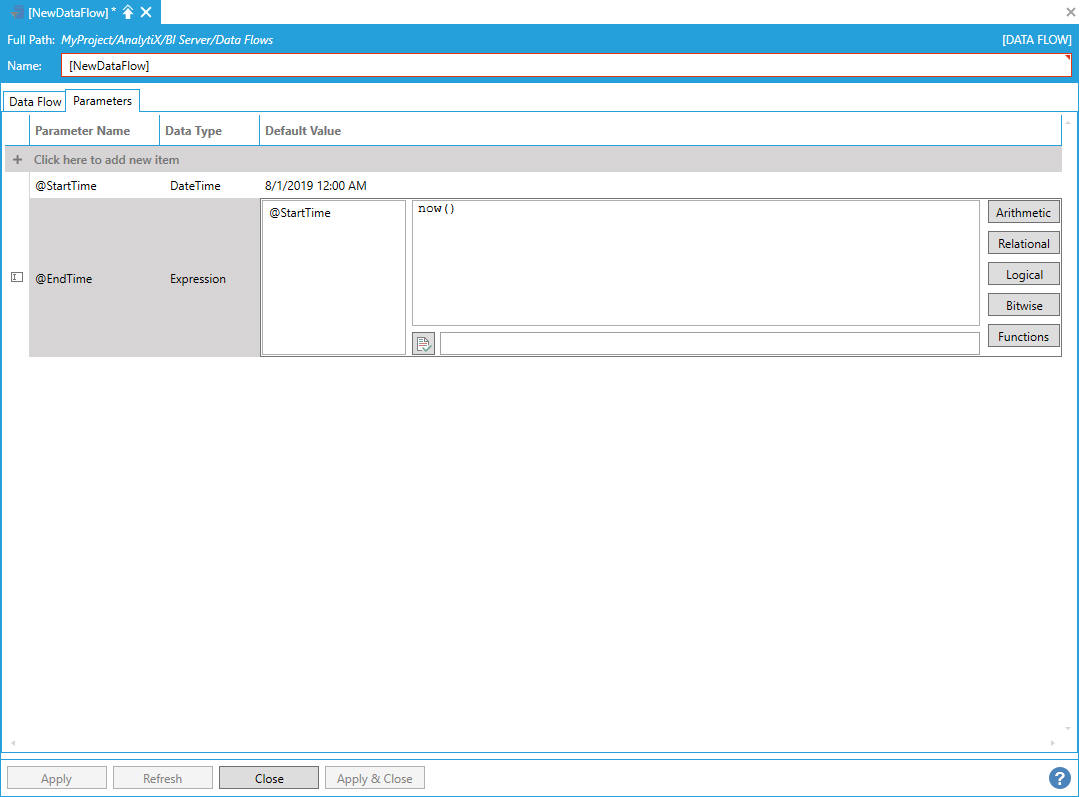Open the Functions list menu
This screenshot has height=797, width=1080.
[1023, 336]
